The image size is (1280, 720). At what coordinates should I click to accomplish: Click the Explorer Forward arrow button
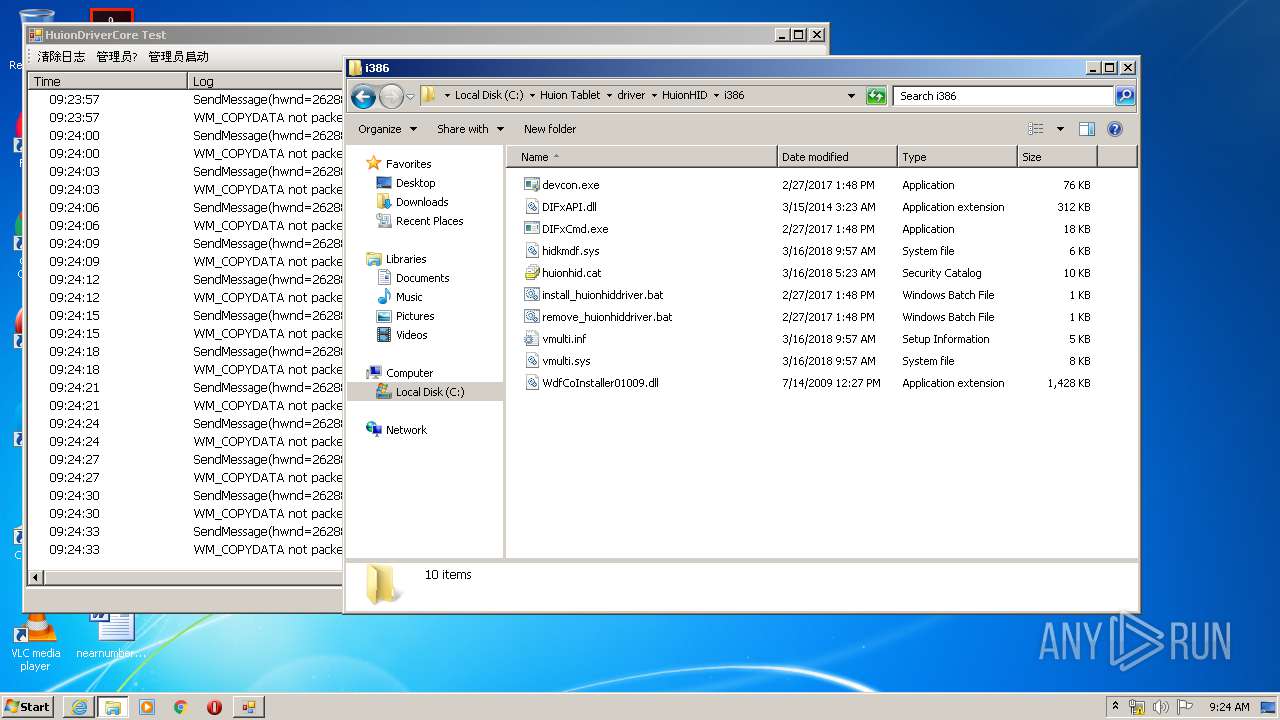tap(391, 96)
